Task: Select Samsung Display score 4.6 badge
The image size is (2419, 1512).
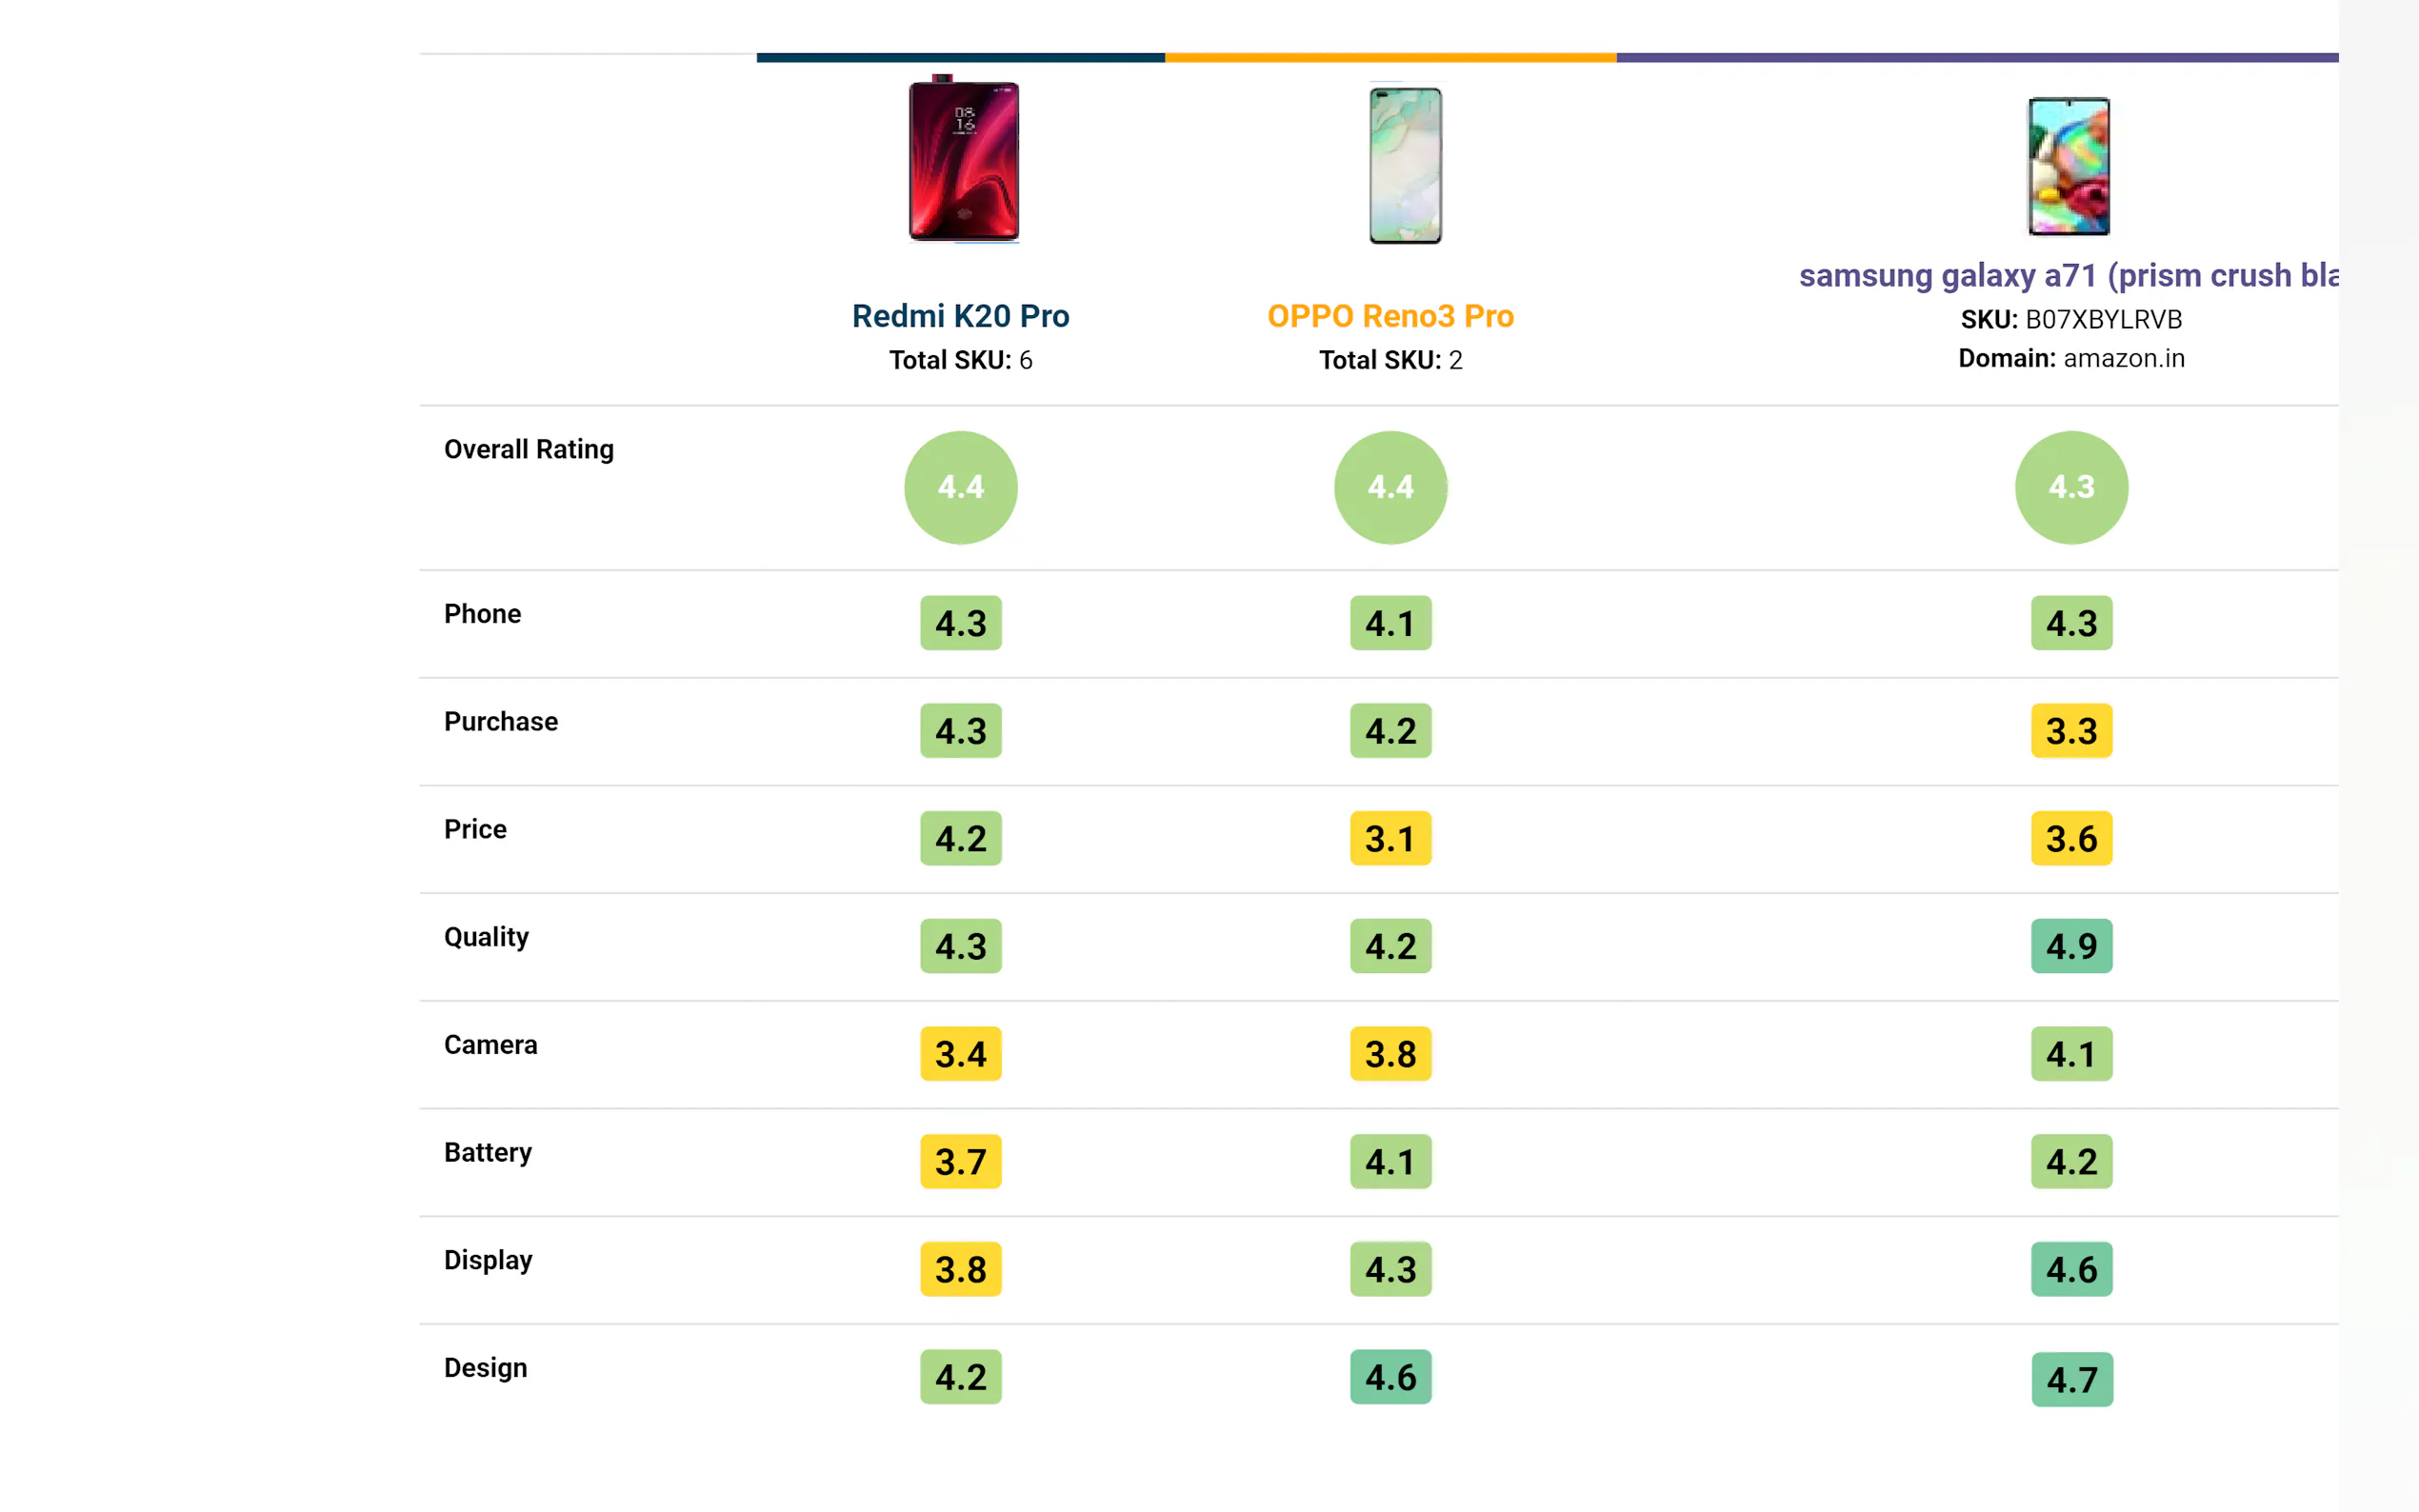Action: pos(2071,1269)
